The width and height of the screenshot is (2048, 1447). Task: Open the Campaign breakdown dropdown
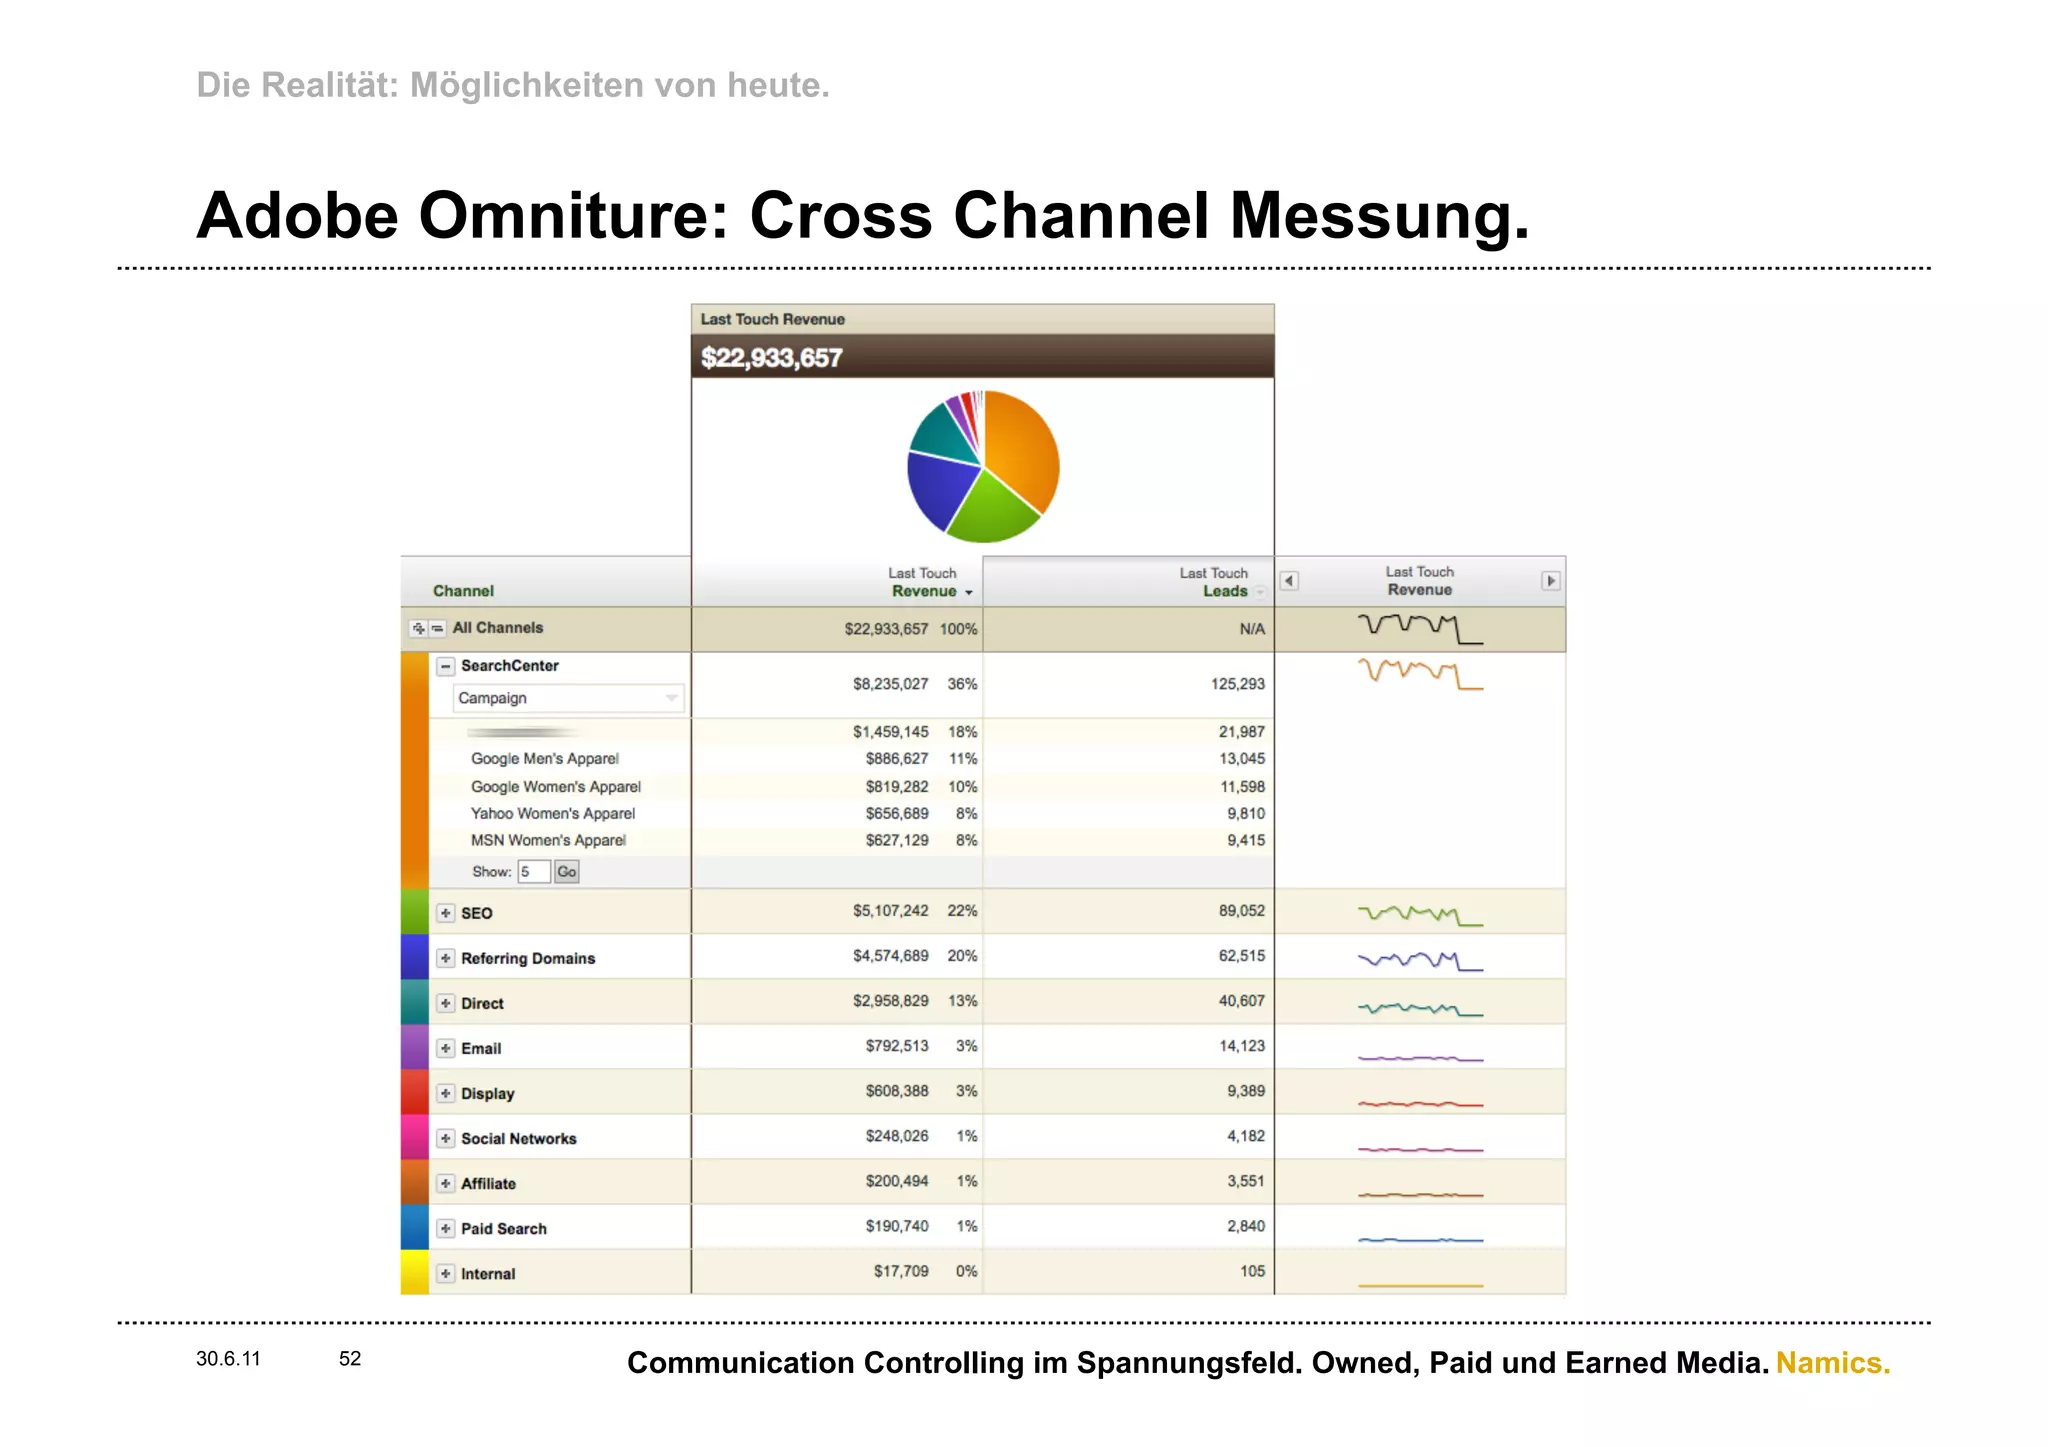point(569,698)
